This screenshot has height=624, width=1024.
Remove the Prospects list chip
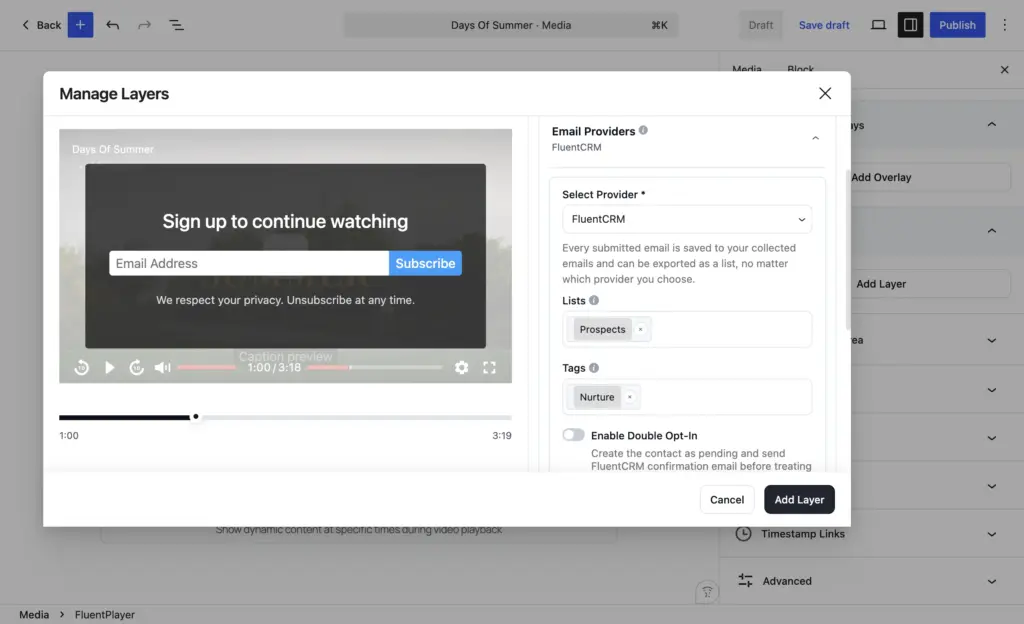641,330
